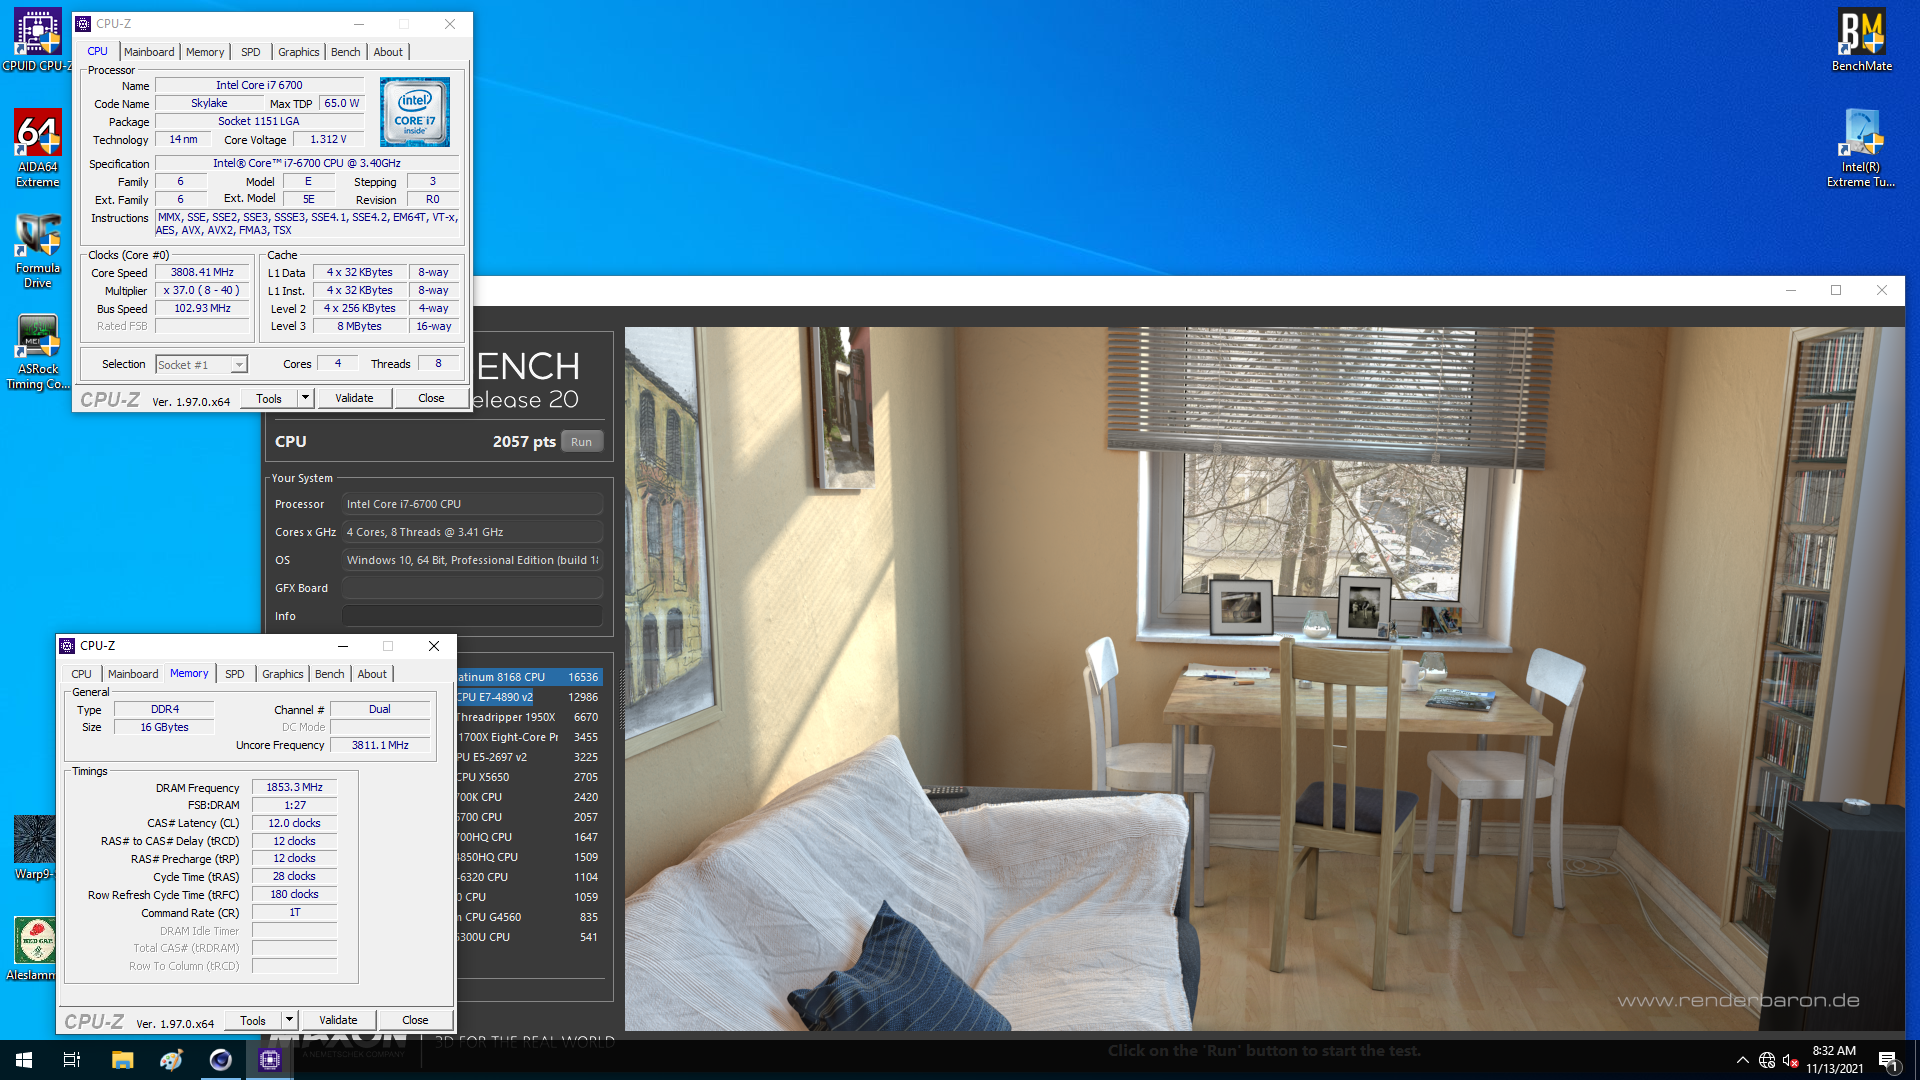Open the Mainboard tab in top CPU-Z
The height and width of the screenshot is (1080, 1920).
(149, 52)
